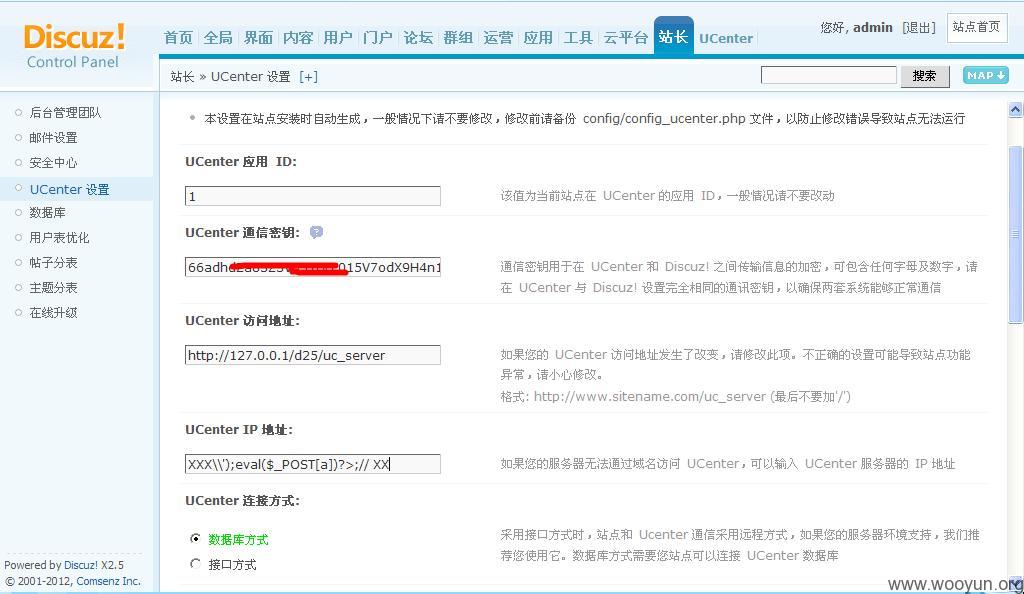1024x594 pixels.
Task: Open 帖子分表 in the sidebar
Action: [54, 262]
